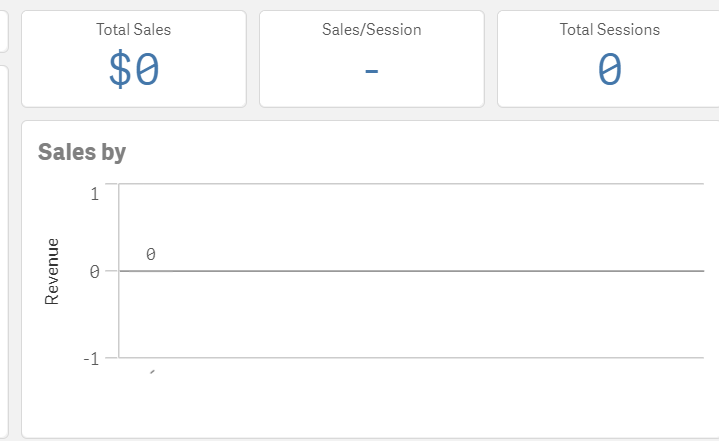Click the x-axis category mark below chart
Image resolution: width=719 pixels, height=441 pixels.
pyautogui.click(x=152, y=372)
